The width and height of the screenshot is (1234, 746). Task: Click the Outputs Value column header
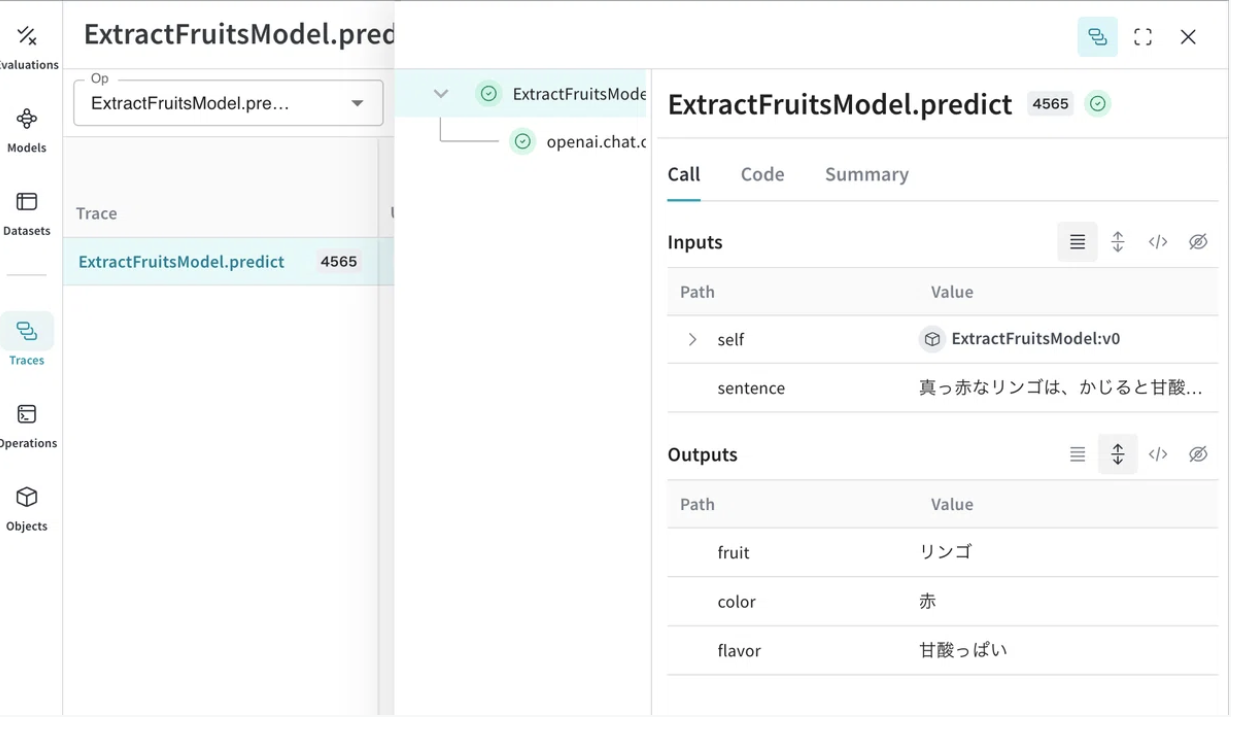click(x=952, y=504)
